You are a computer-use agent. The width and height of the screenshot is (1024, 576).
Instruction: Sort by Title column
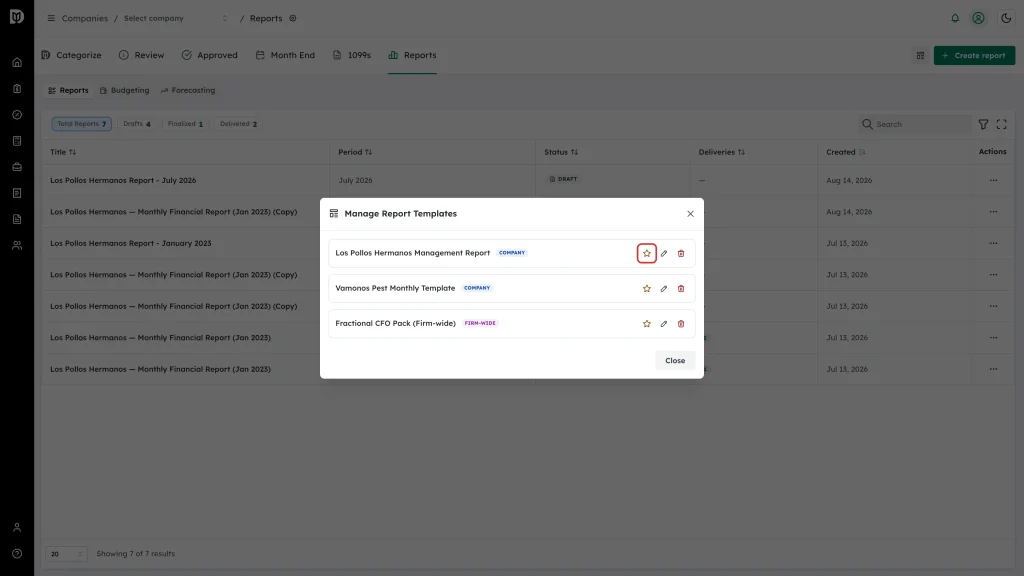63,152
